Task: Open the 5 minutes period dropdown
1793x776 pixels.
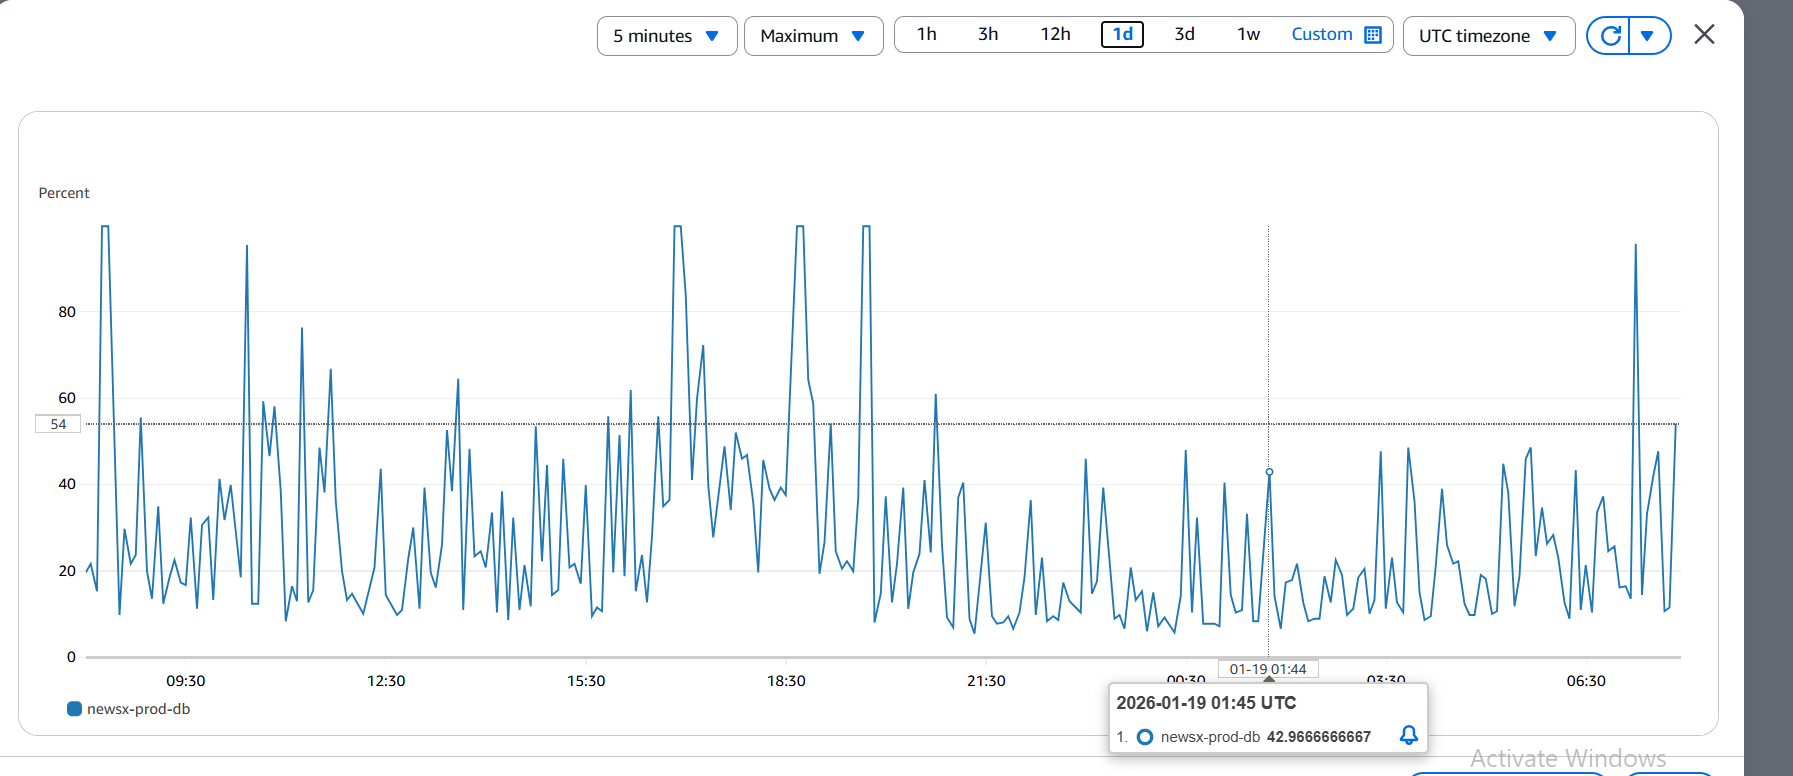Action: (x=666, y=36)
